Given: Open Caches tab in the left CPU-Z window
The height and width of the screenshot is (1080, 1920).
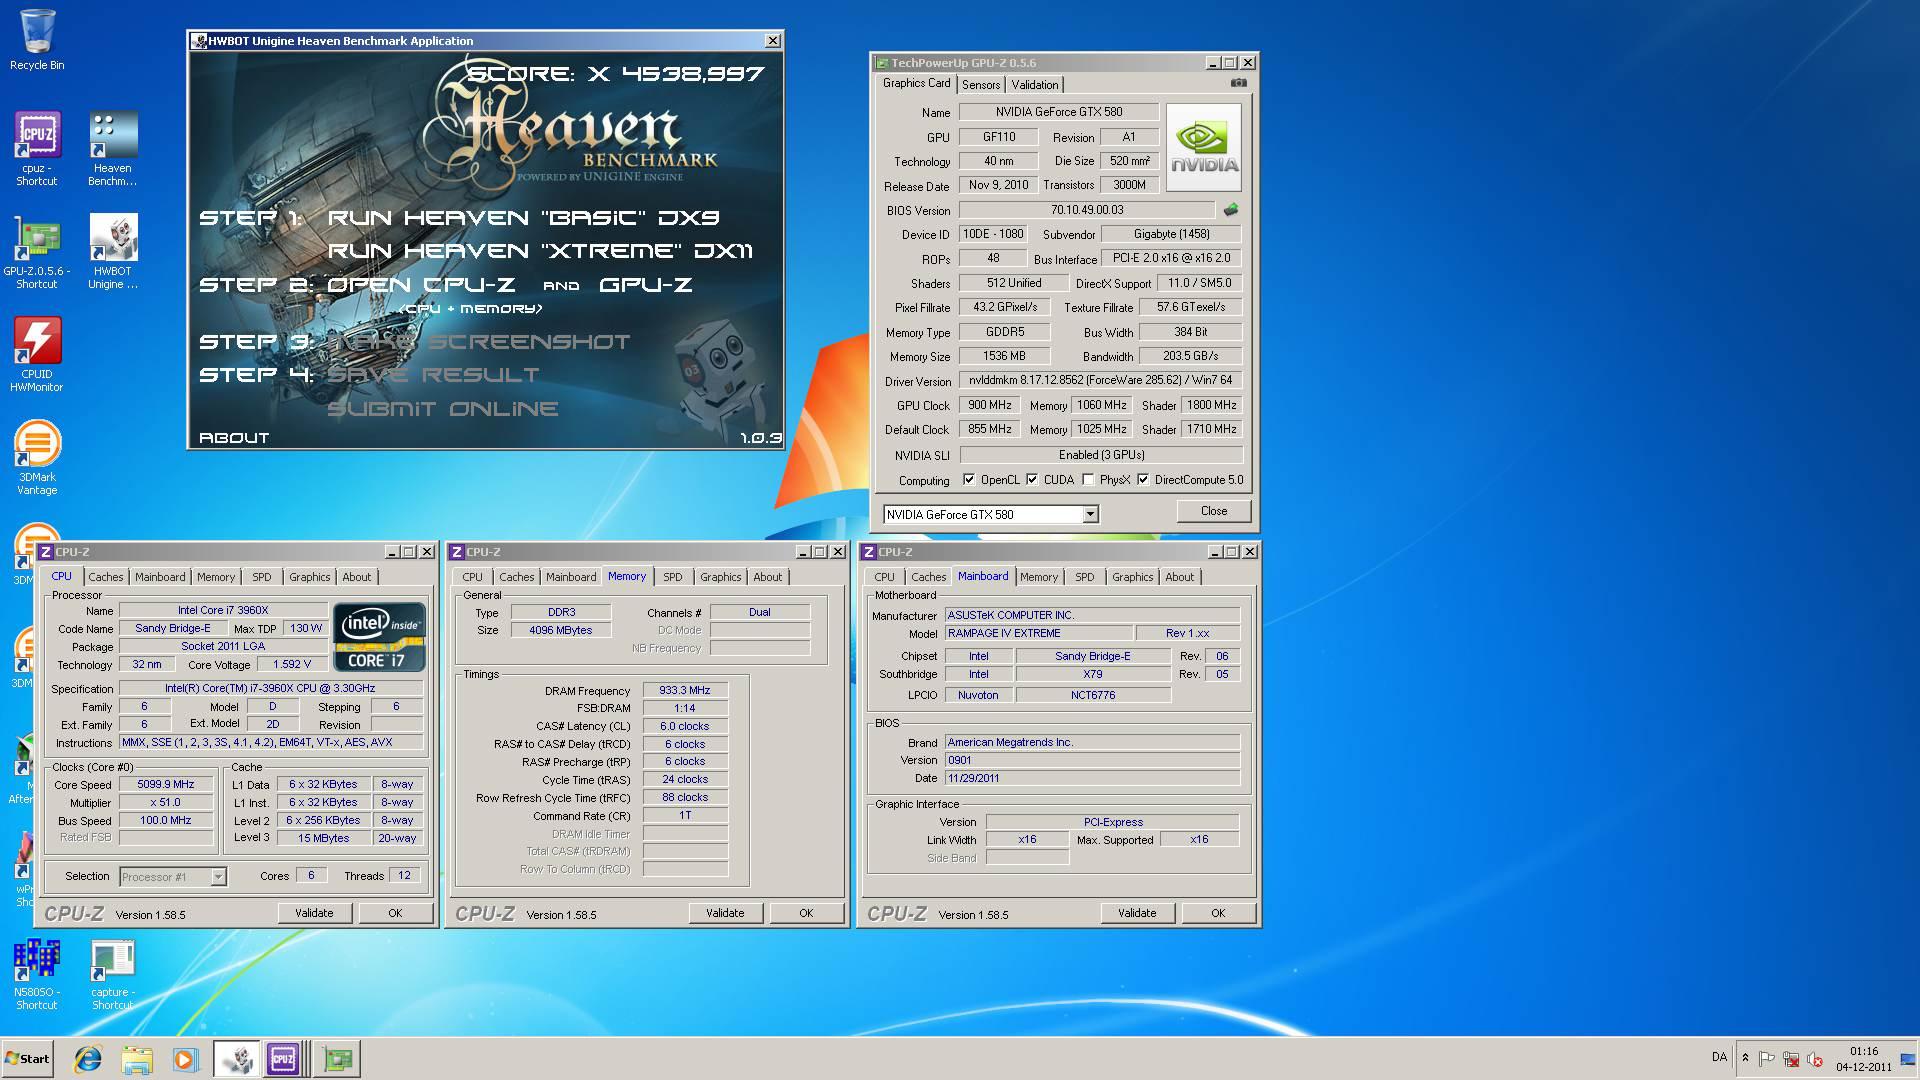Looking at the screenshot, I should click(105, 577).
